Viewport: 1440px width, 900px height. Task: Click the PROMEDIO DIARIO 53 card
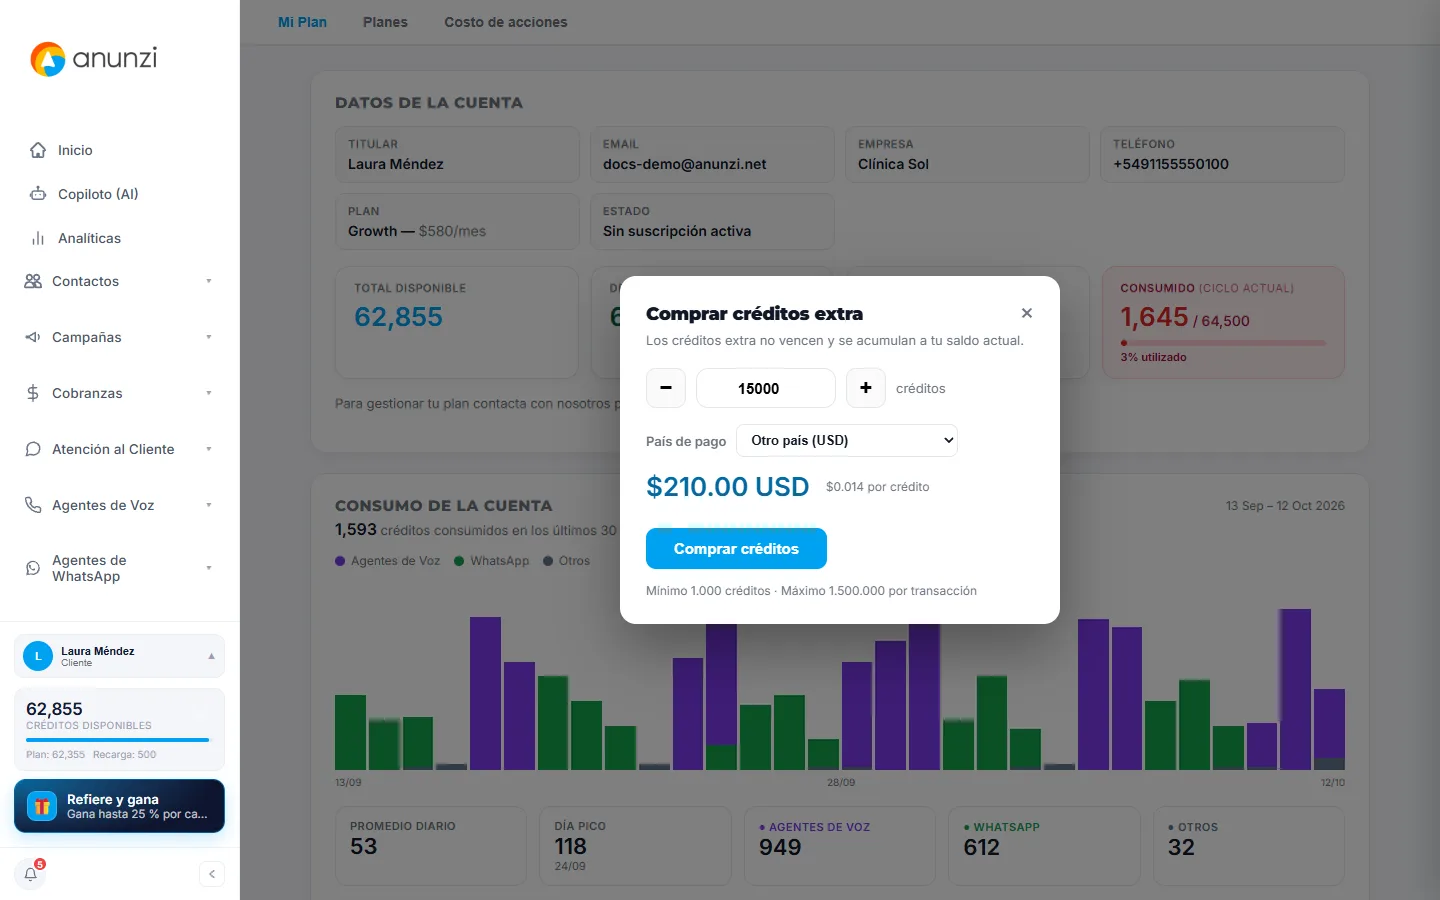click(x=431, y=846)
